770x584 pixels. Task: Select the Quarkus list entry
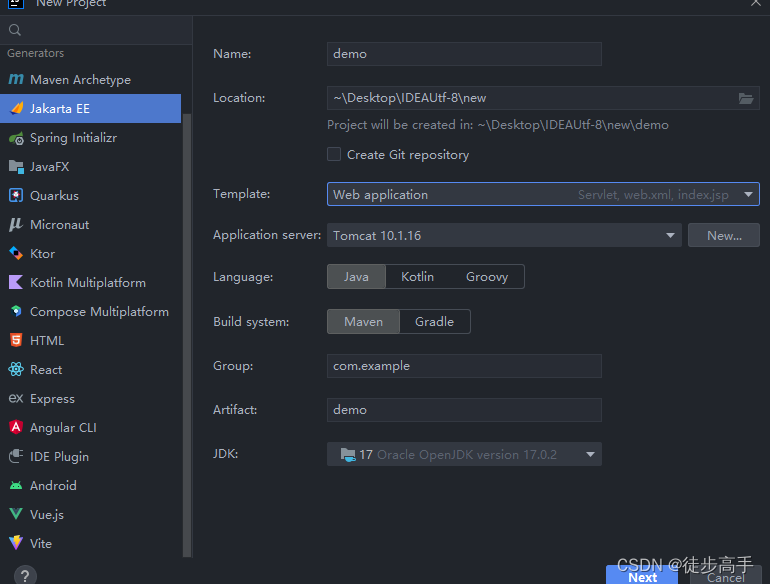(91, 195)
